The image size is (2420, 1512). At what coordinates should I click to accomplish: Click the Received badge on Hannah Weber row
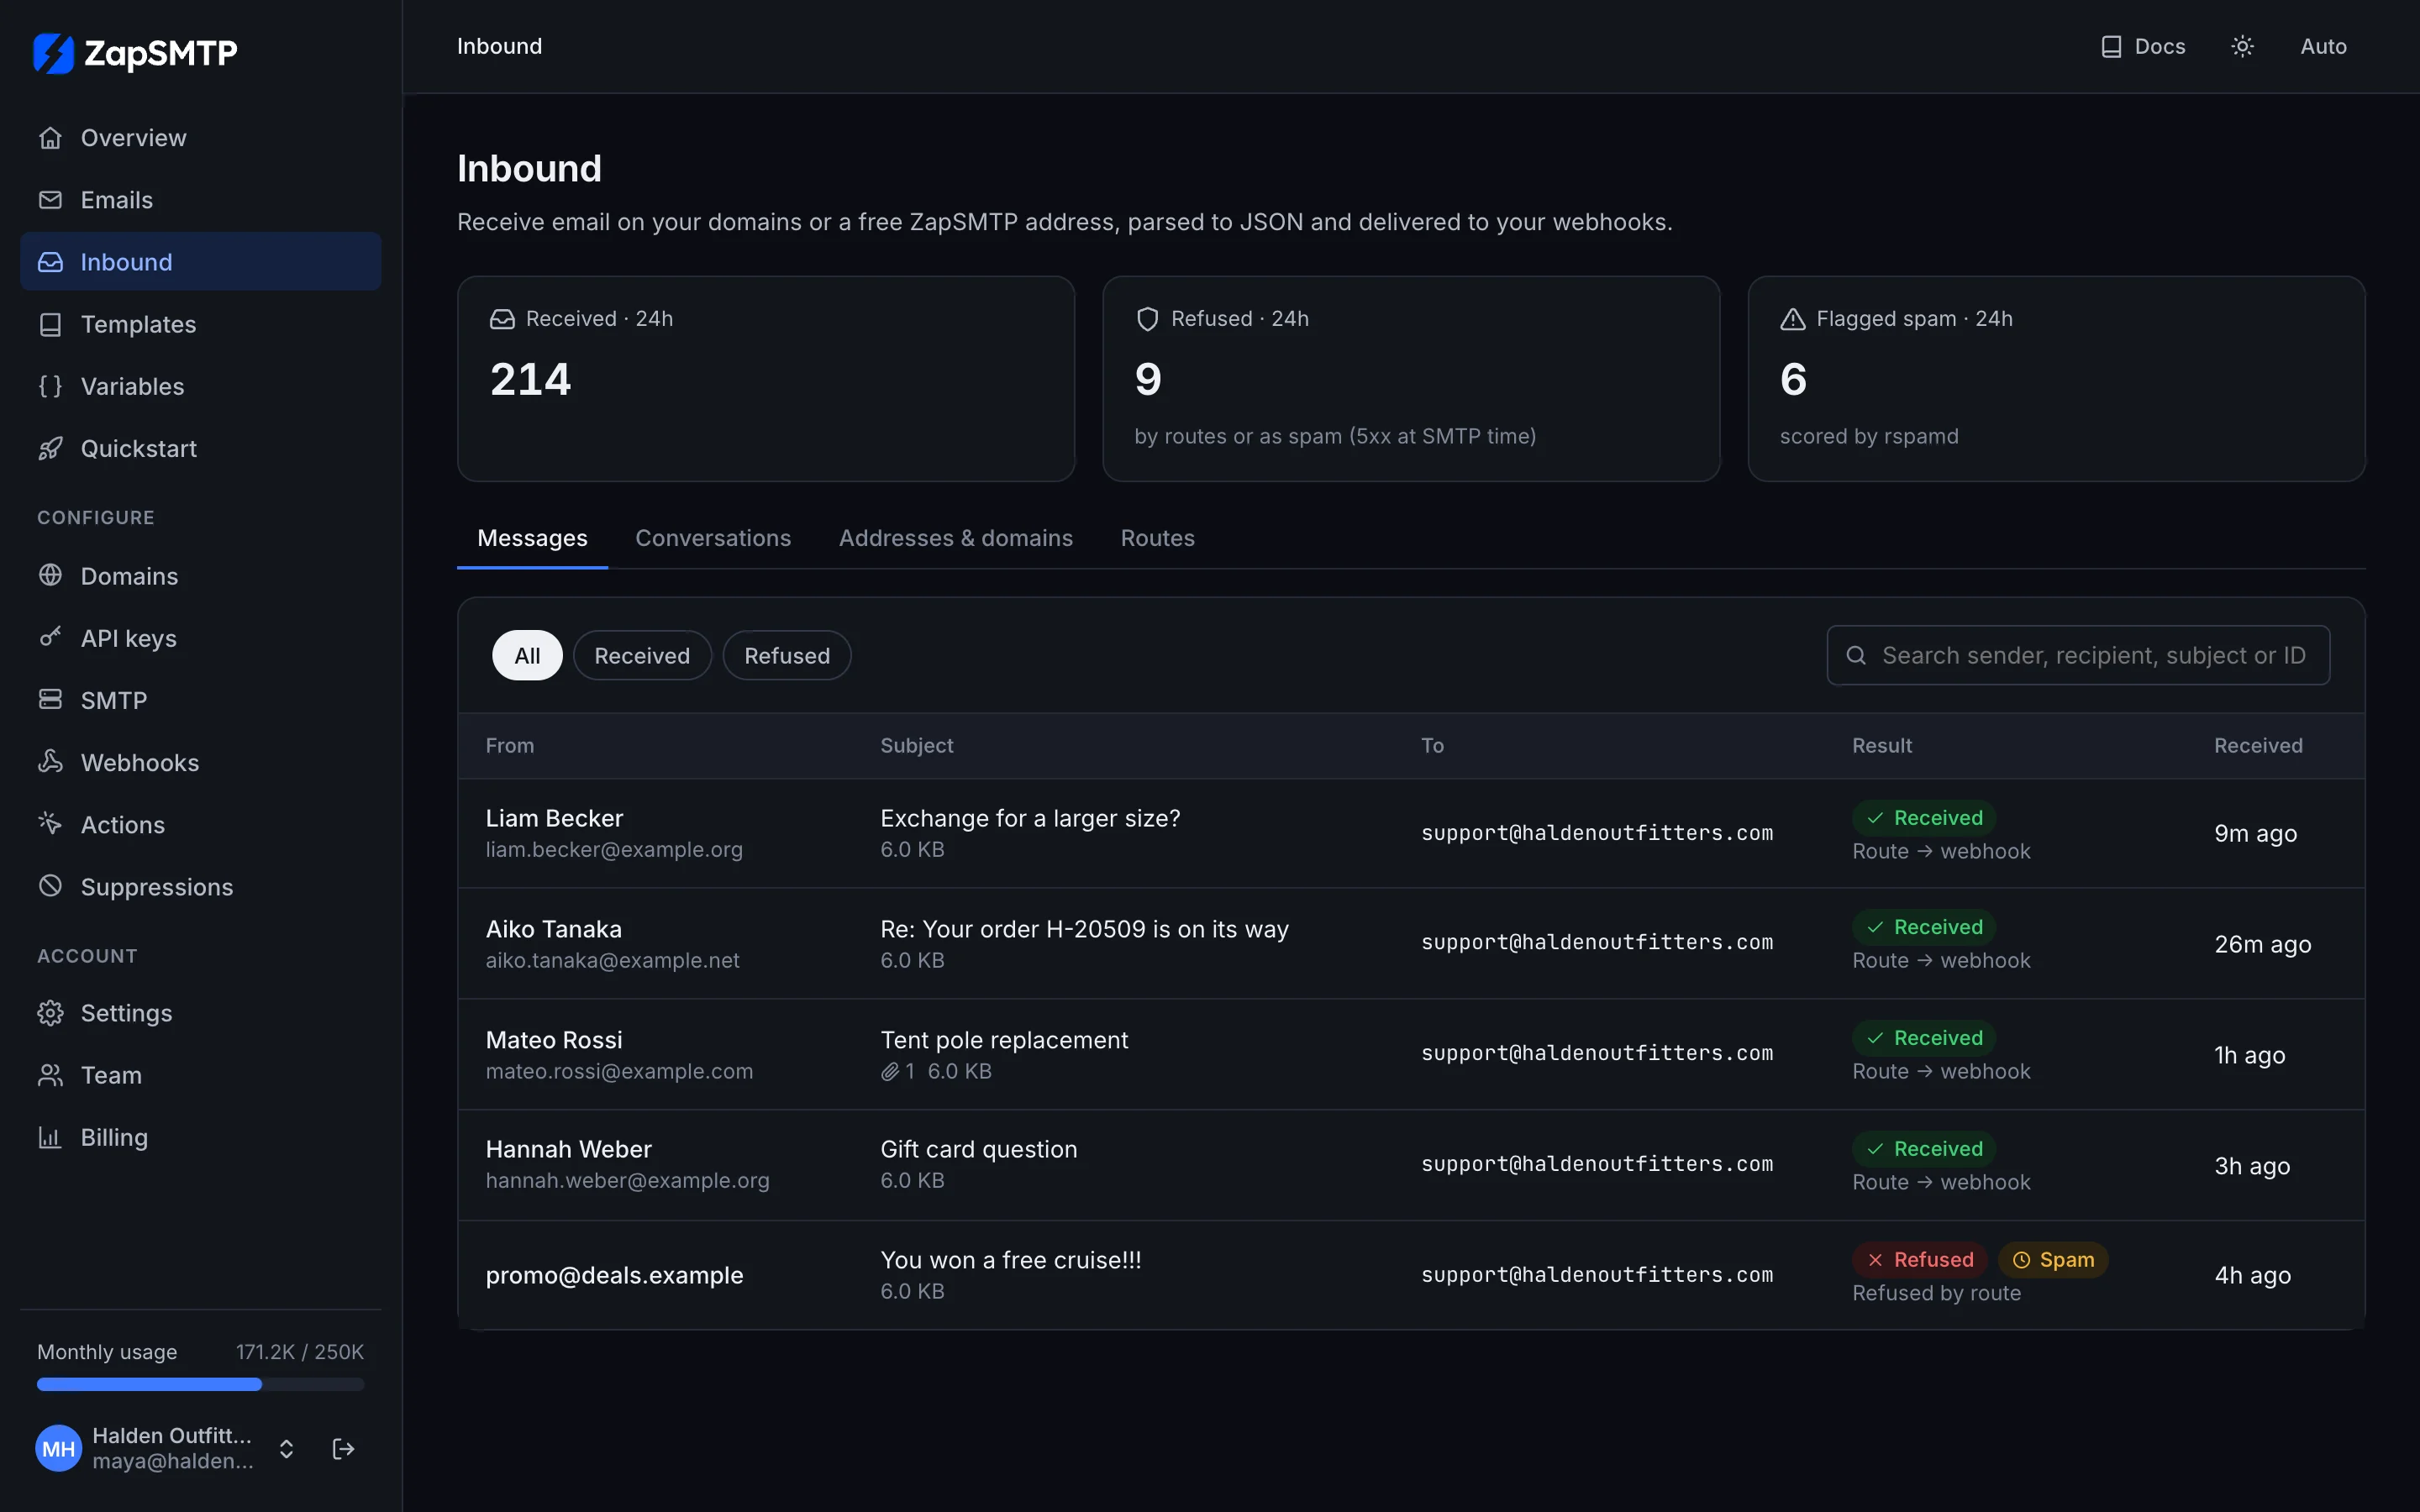1924,1149
